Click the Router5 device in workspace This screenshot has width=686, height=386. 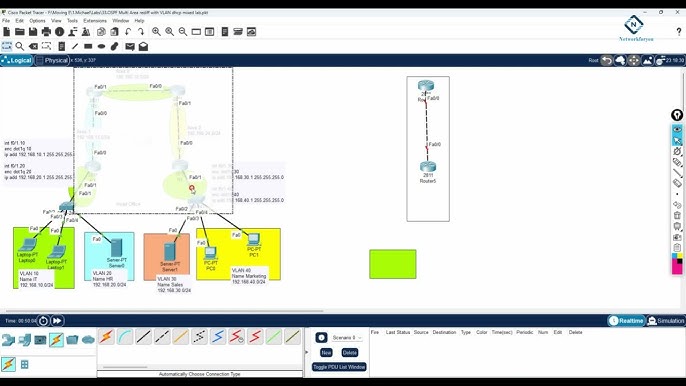point(427,167)
